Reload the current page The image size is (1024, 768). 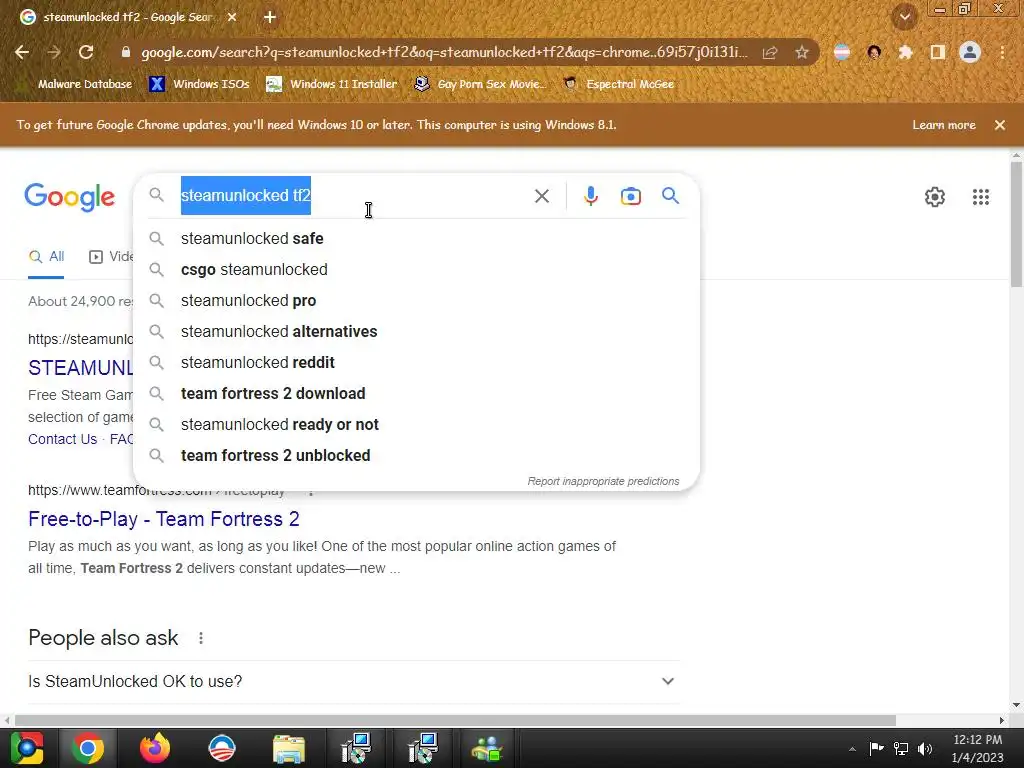click(x=86, y=52)
